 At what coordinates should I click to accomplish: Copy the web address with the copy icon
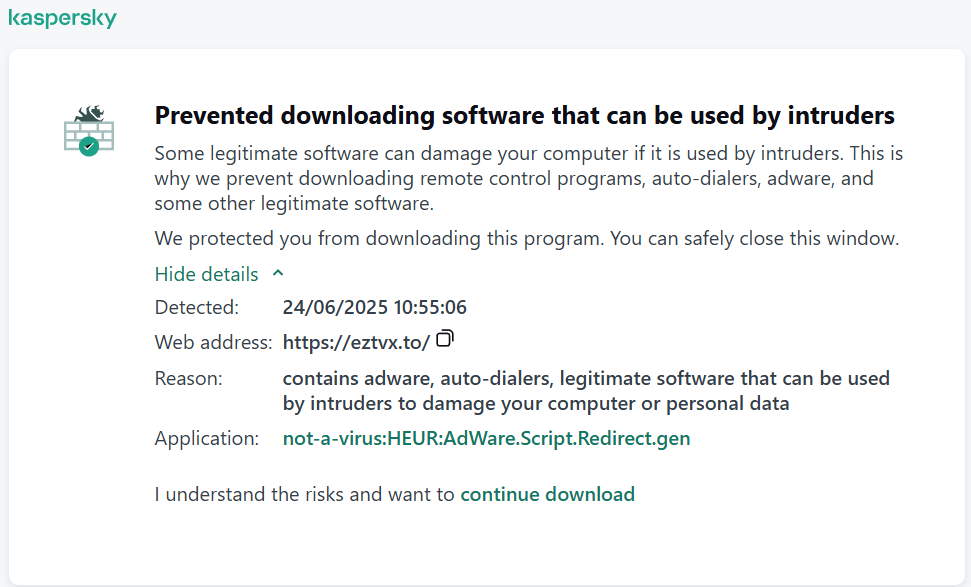pyautogui.click(x=445, y=339)
